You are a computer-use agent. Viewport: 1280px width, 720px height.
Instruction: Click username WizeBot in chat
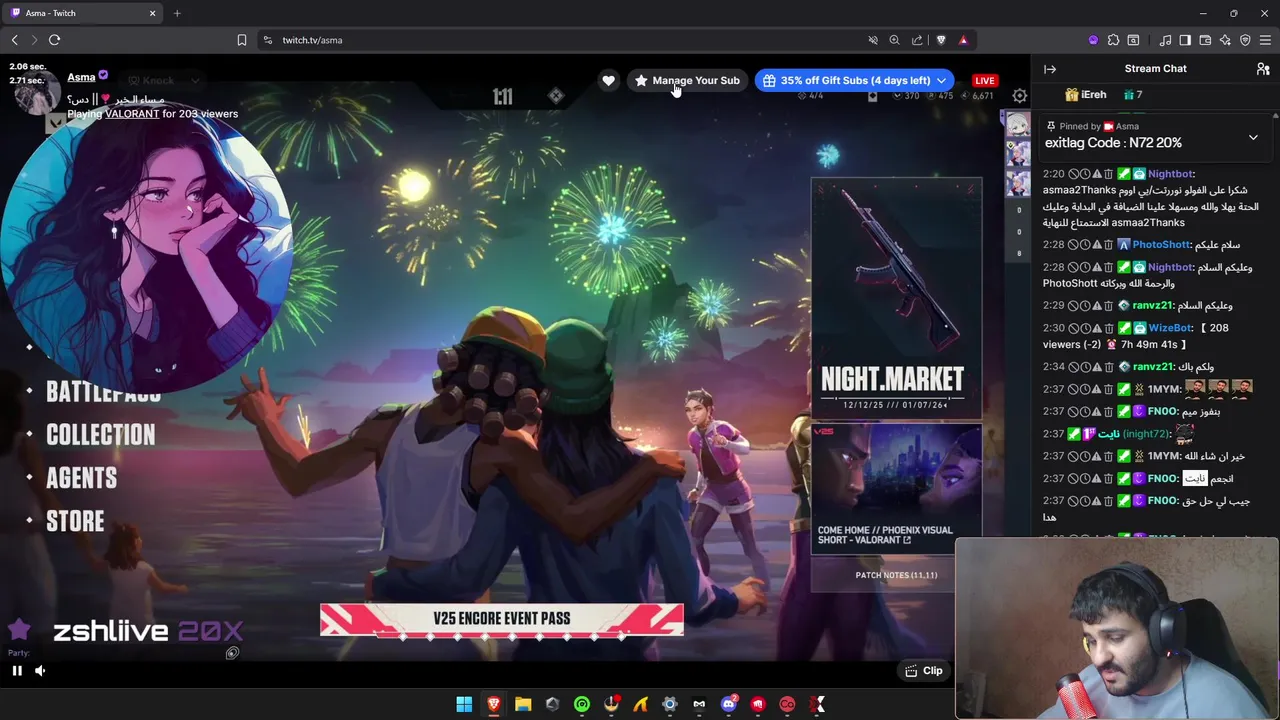click(x=1170, y=328)
